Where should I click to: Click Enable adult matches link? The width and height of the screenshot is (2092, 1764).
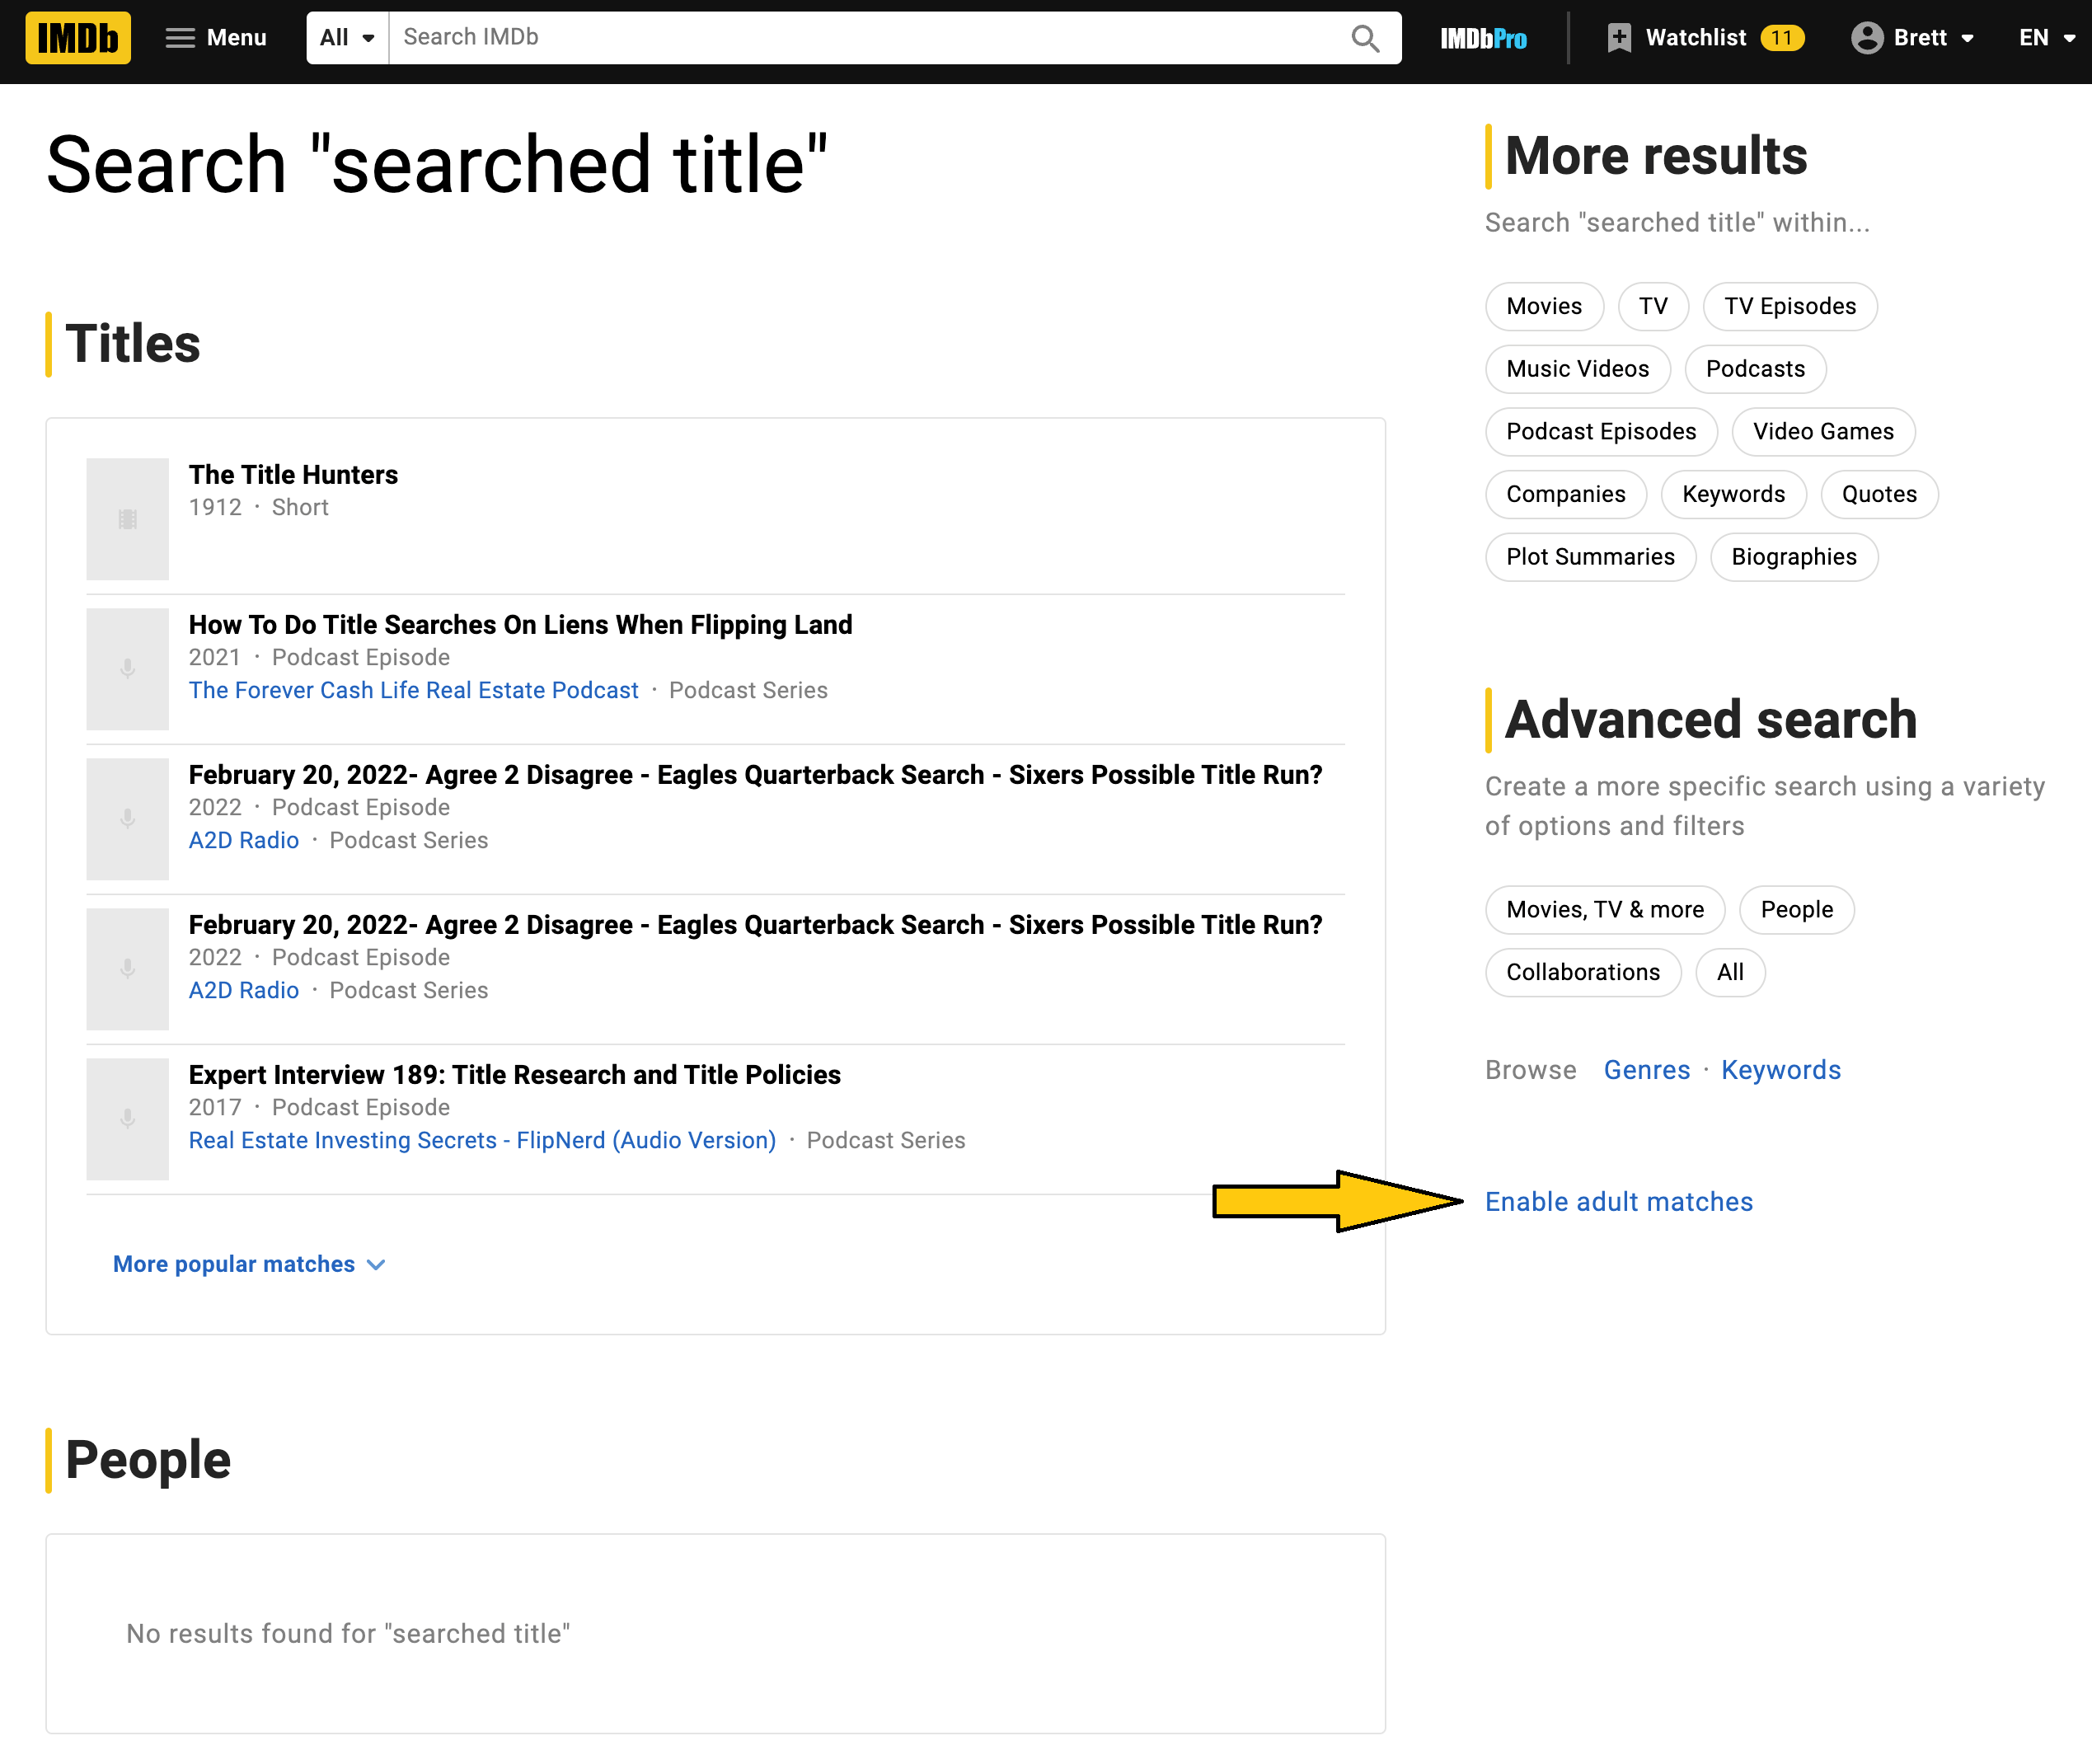[1618, 1201]
